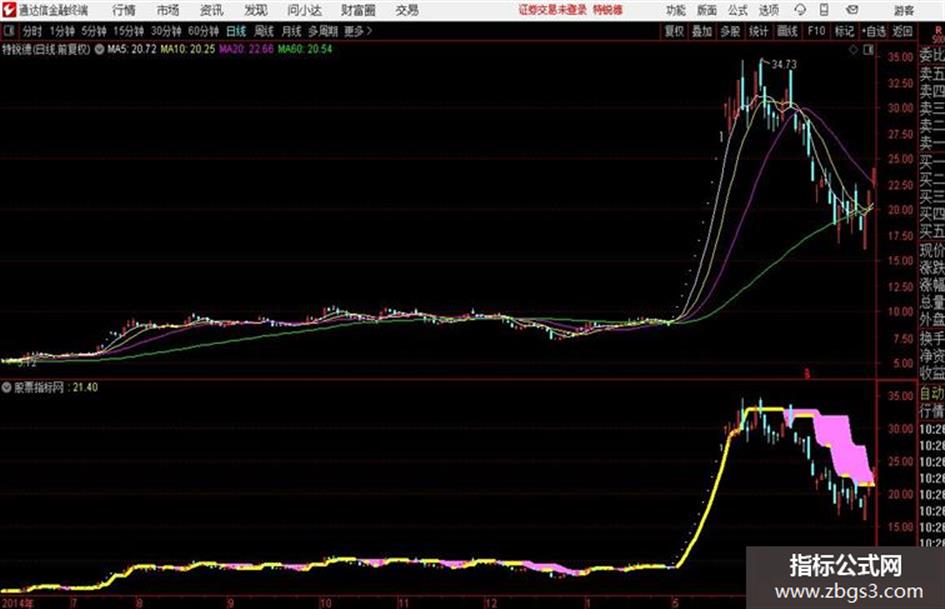This screenshot has width=945, height=609.
Task: Switch to 月线 monthly period
Action: tap(292, 31)
